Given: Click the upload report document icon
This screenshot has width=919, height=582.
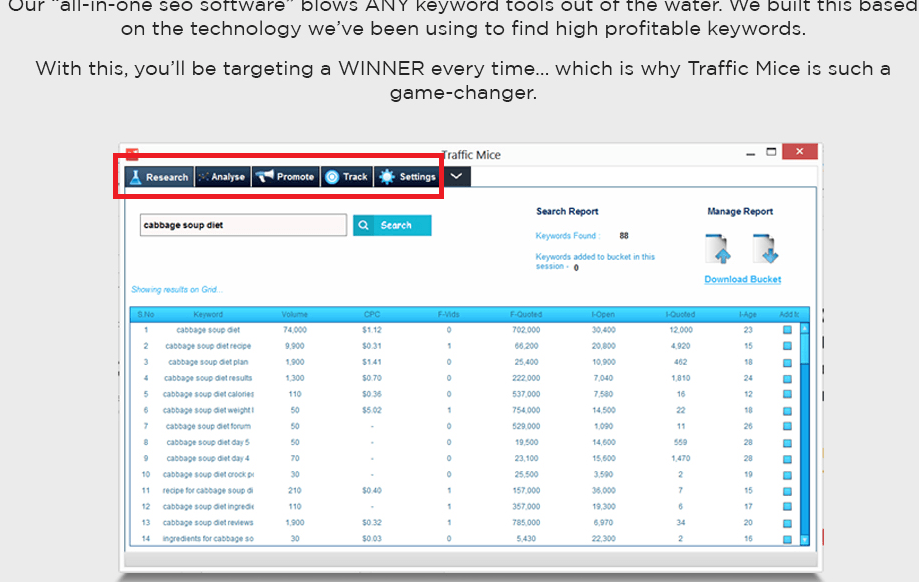Looking at the screenshot, I should coord(718,249).
